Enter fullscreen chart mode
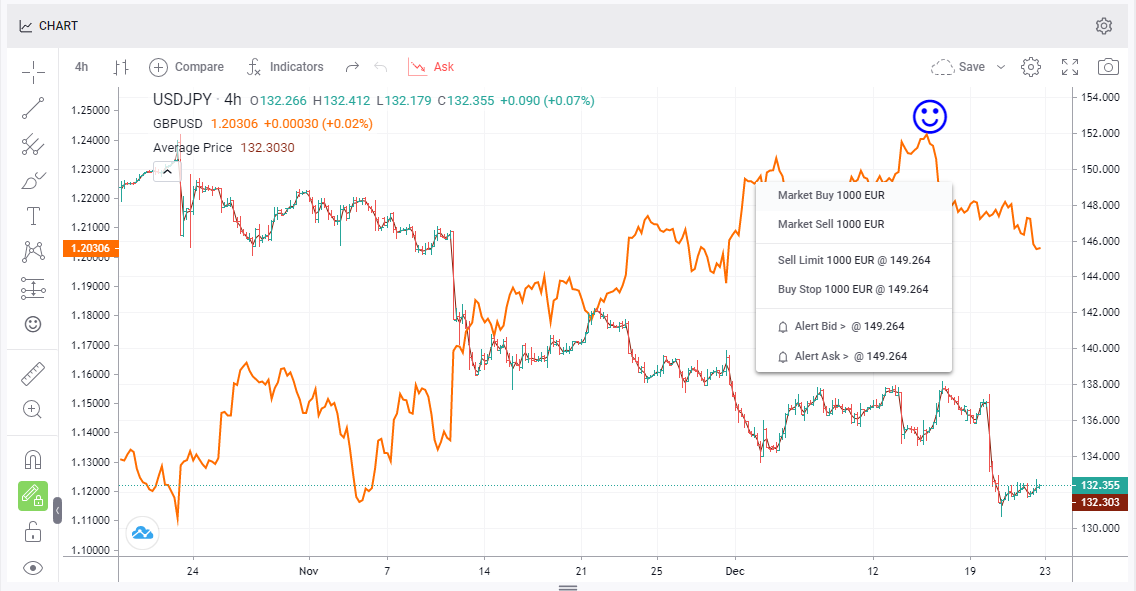The width and height of the screenshot is (1136, 591). point(1070,67)
